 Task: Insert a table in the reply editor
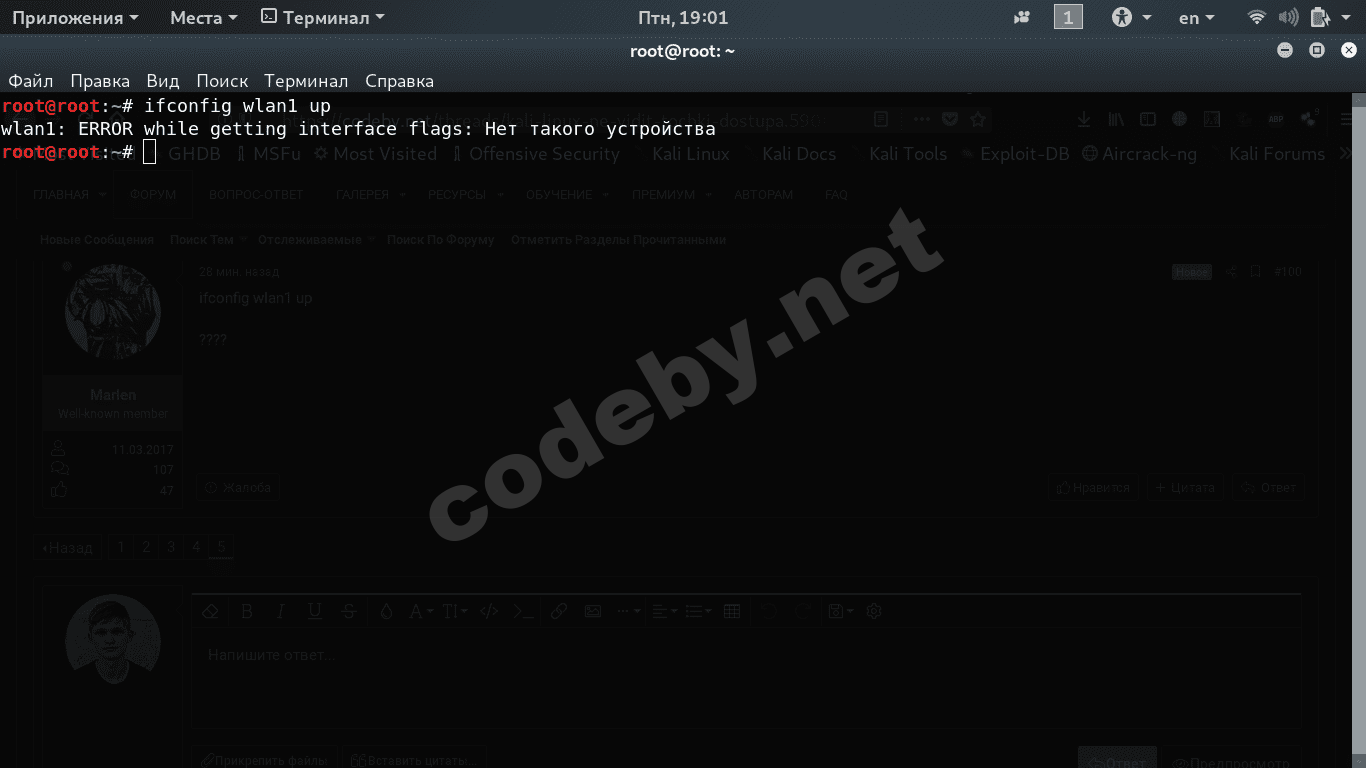(732, 611)
